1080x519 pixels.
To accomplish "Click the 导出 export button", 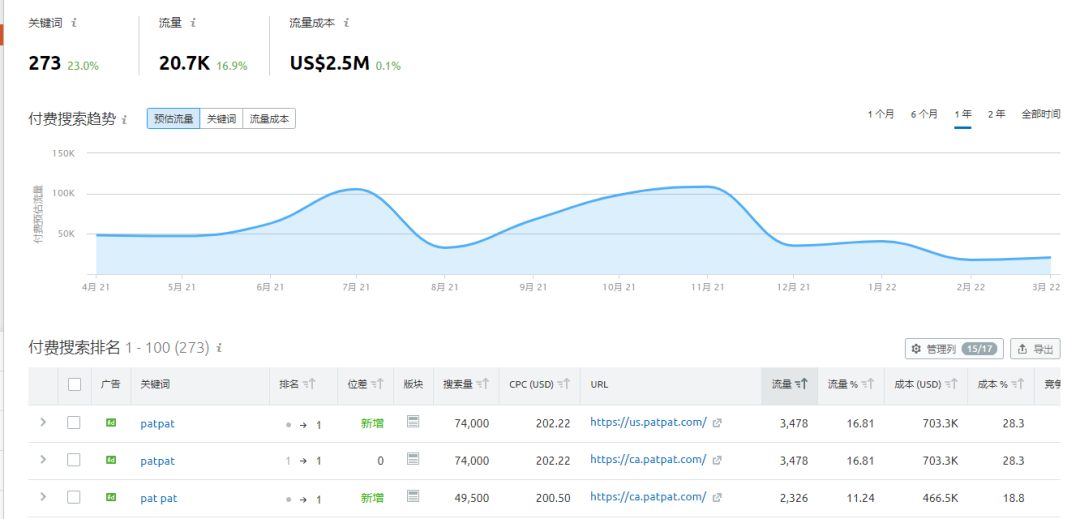I will [1035, 349].
